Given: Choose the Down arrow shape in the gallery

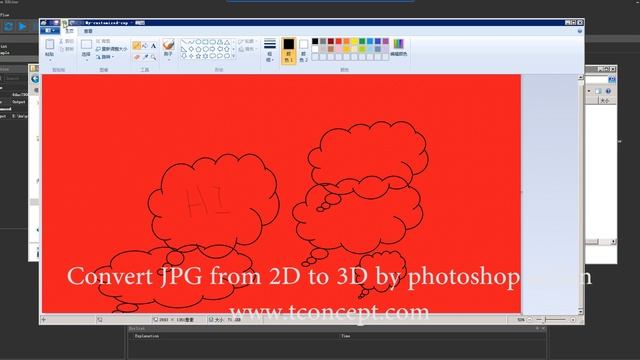Looking at the screenshot, I should (x=184, y=56).
